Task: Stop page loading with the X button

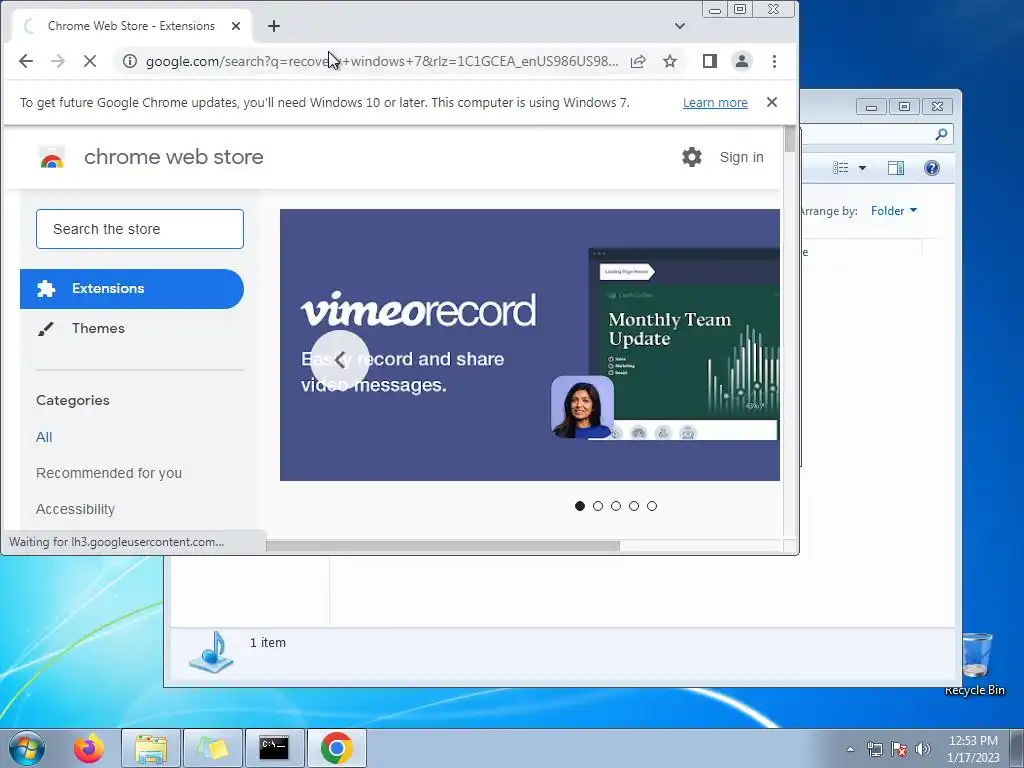Action: [x=90, y=61]
